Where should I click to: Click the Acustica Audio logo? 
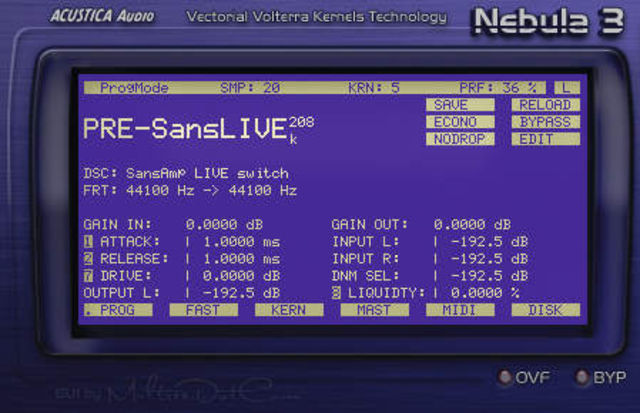point(102,16)
